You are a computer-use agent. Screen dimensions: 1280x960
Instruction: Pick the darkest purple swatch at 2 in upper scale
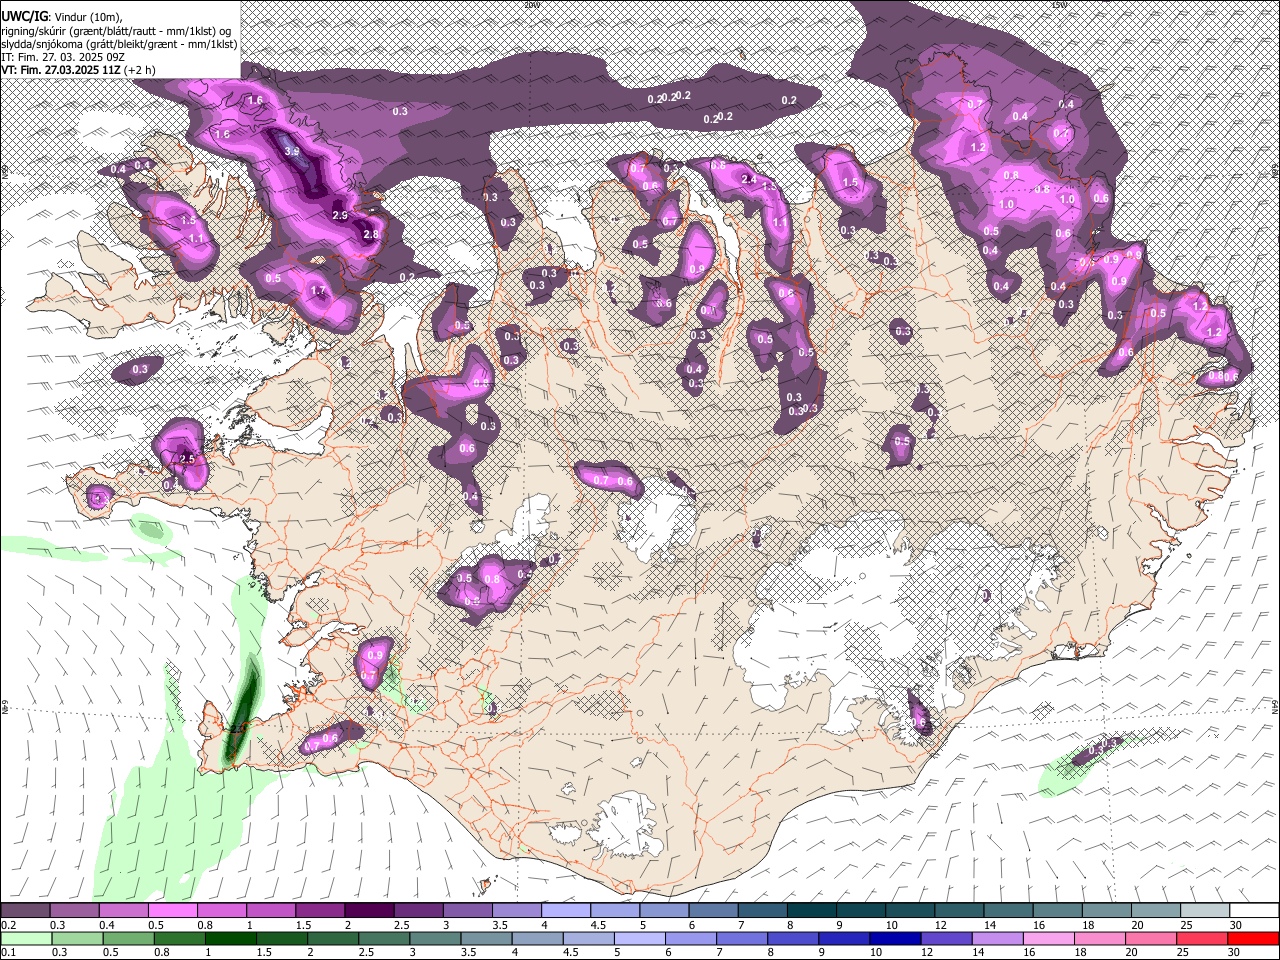[x=368, y=911]
